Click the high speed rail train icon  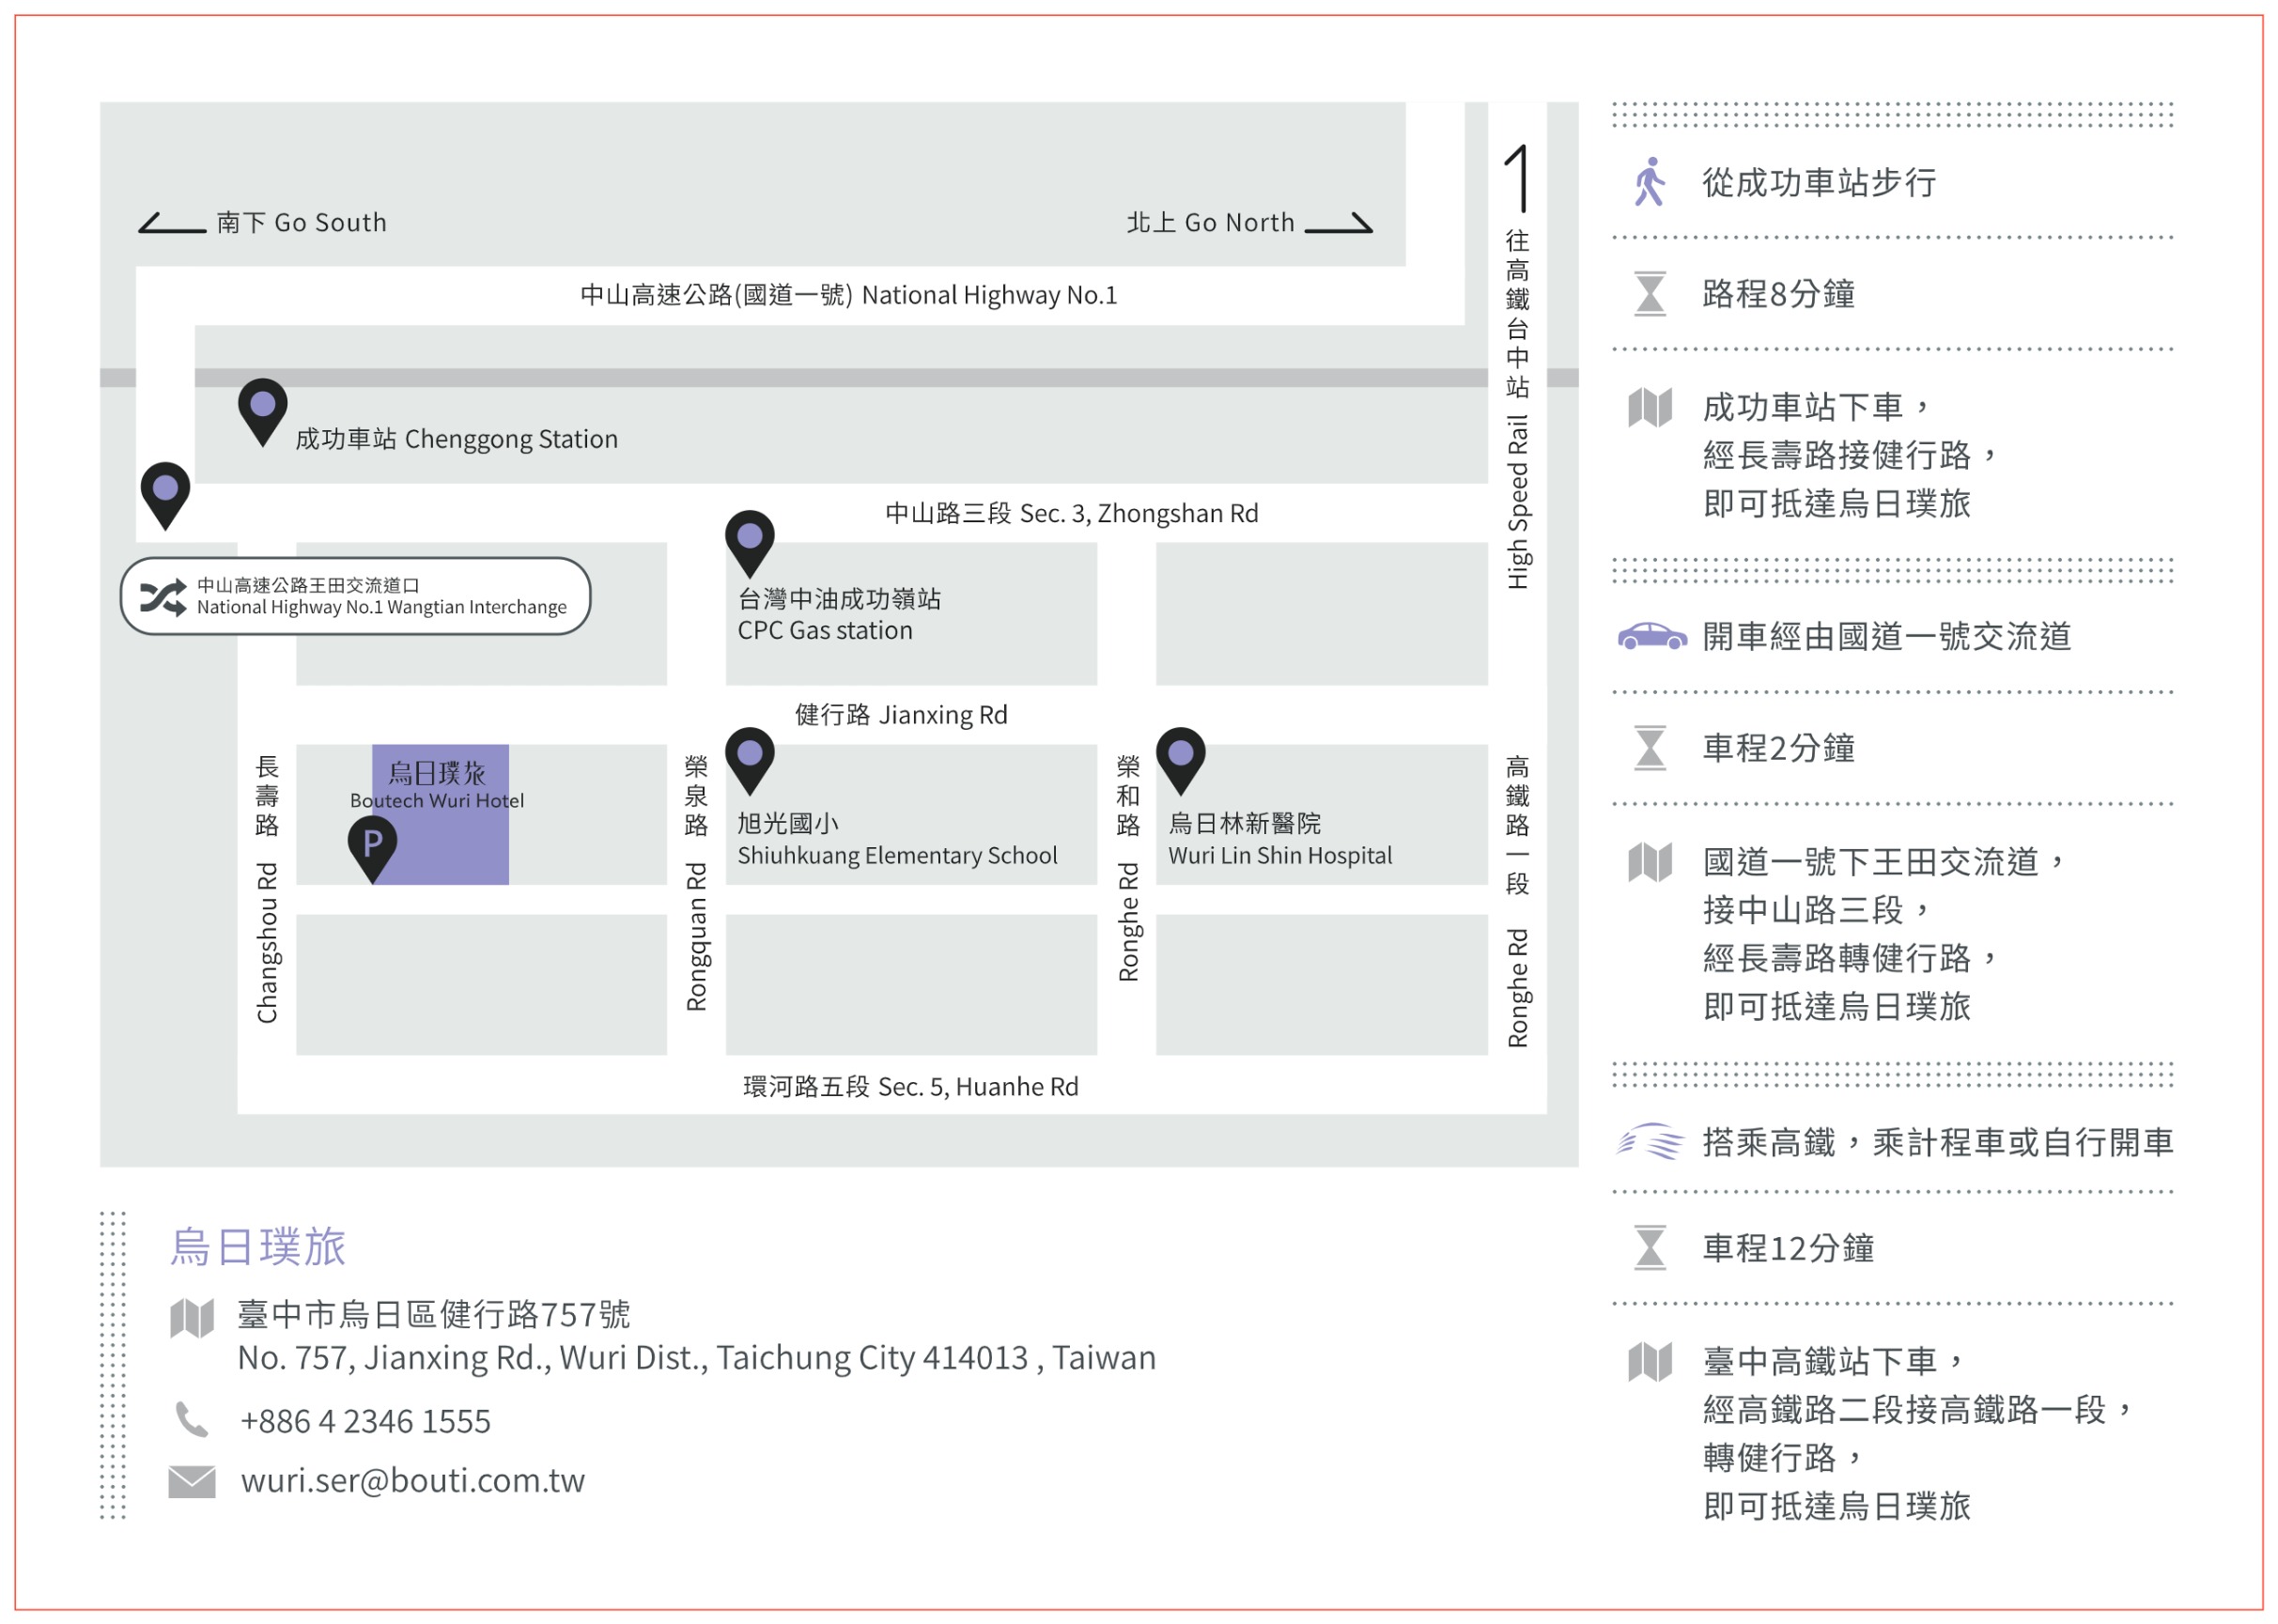[1651, 1141]
